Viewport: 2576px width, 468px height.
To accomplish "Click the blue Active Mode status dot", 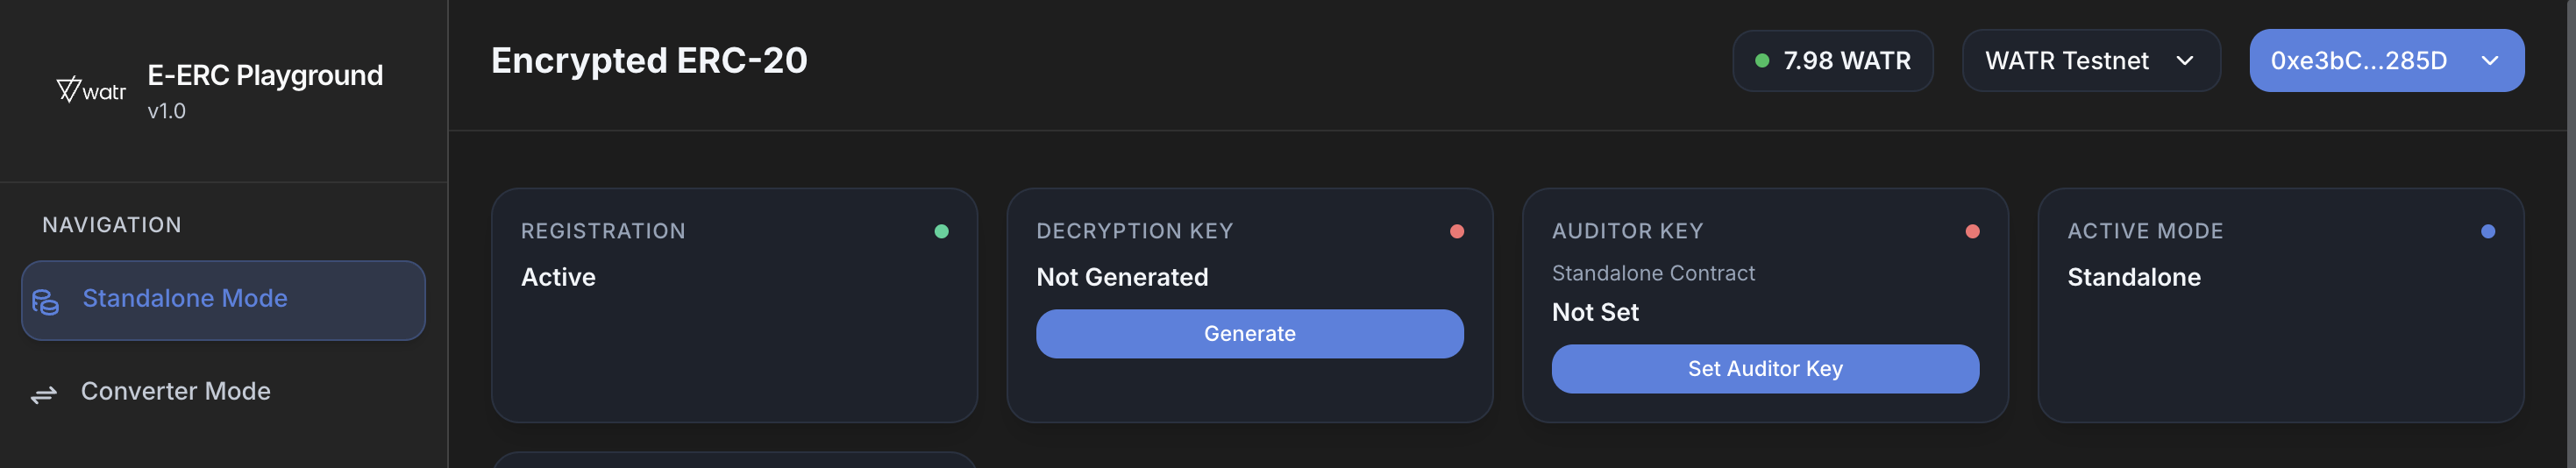I will point(2488,231).
